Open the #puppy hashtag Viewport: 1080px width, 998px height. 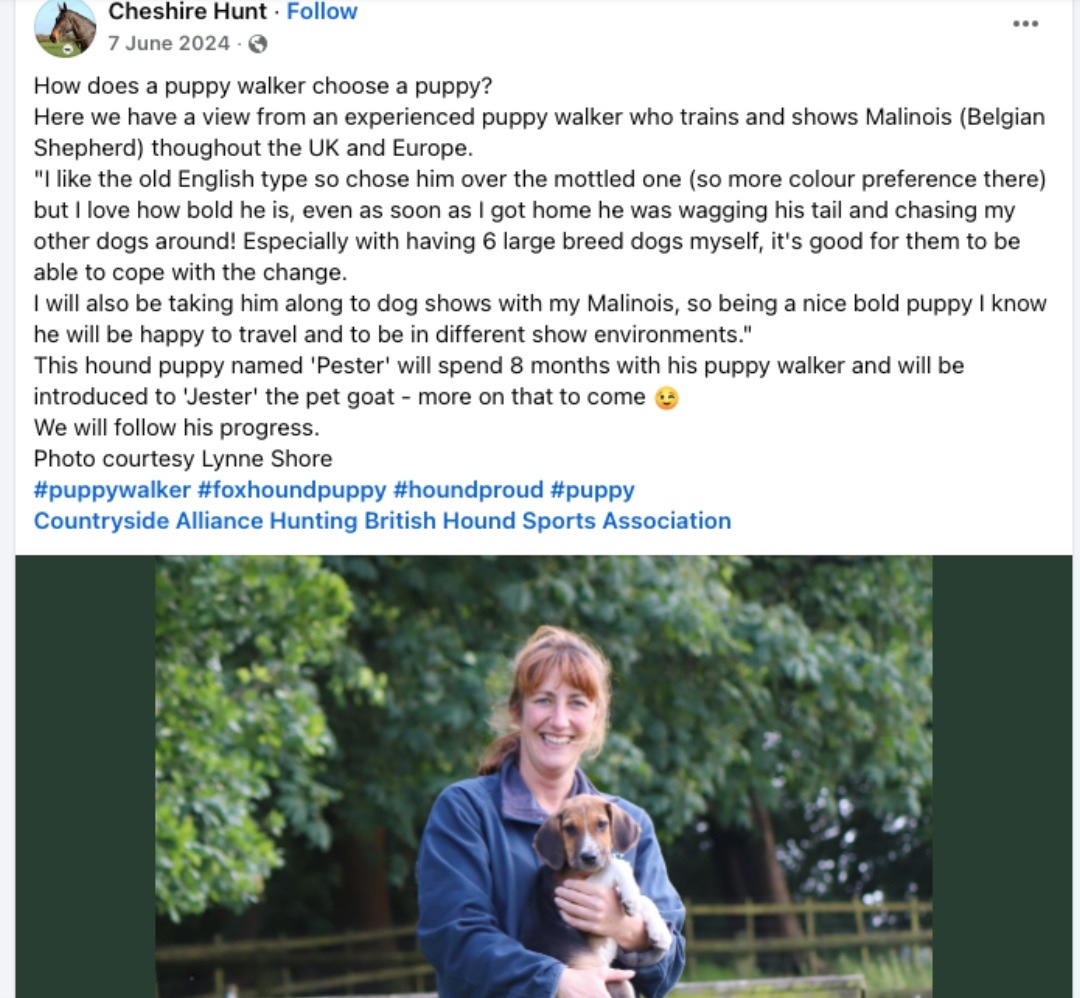click(x=592, y=490)
